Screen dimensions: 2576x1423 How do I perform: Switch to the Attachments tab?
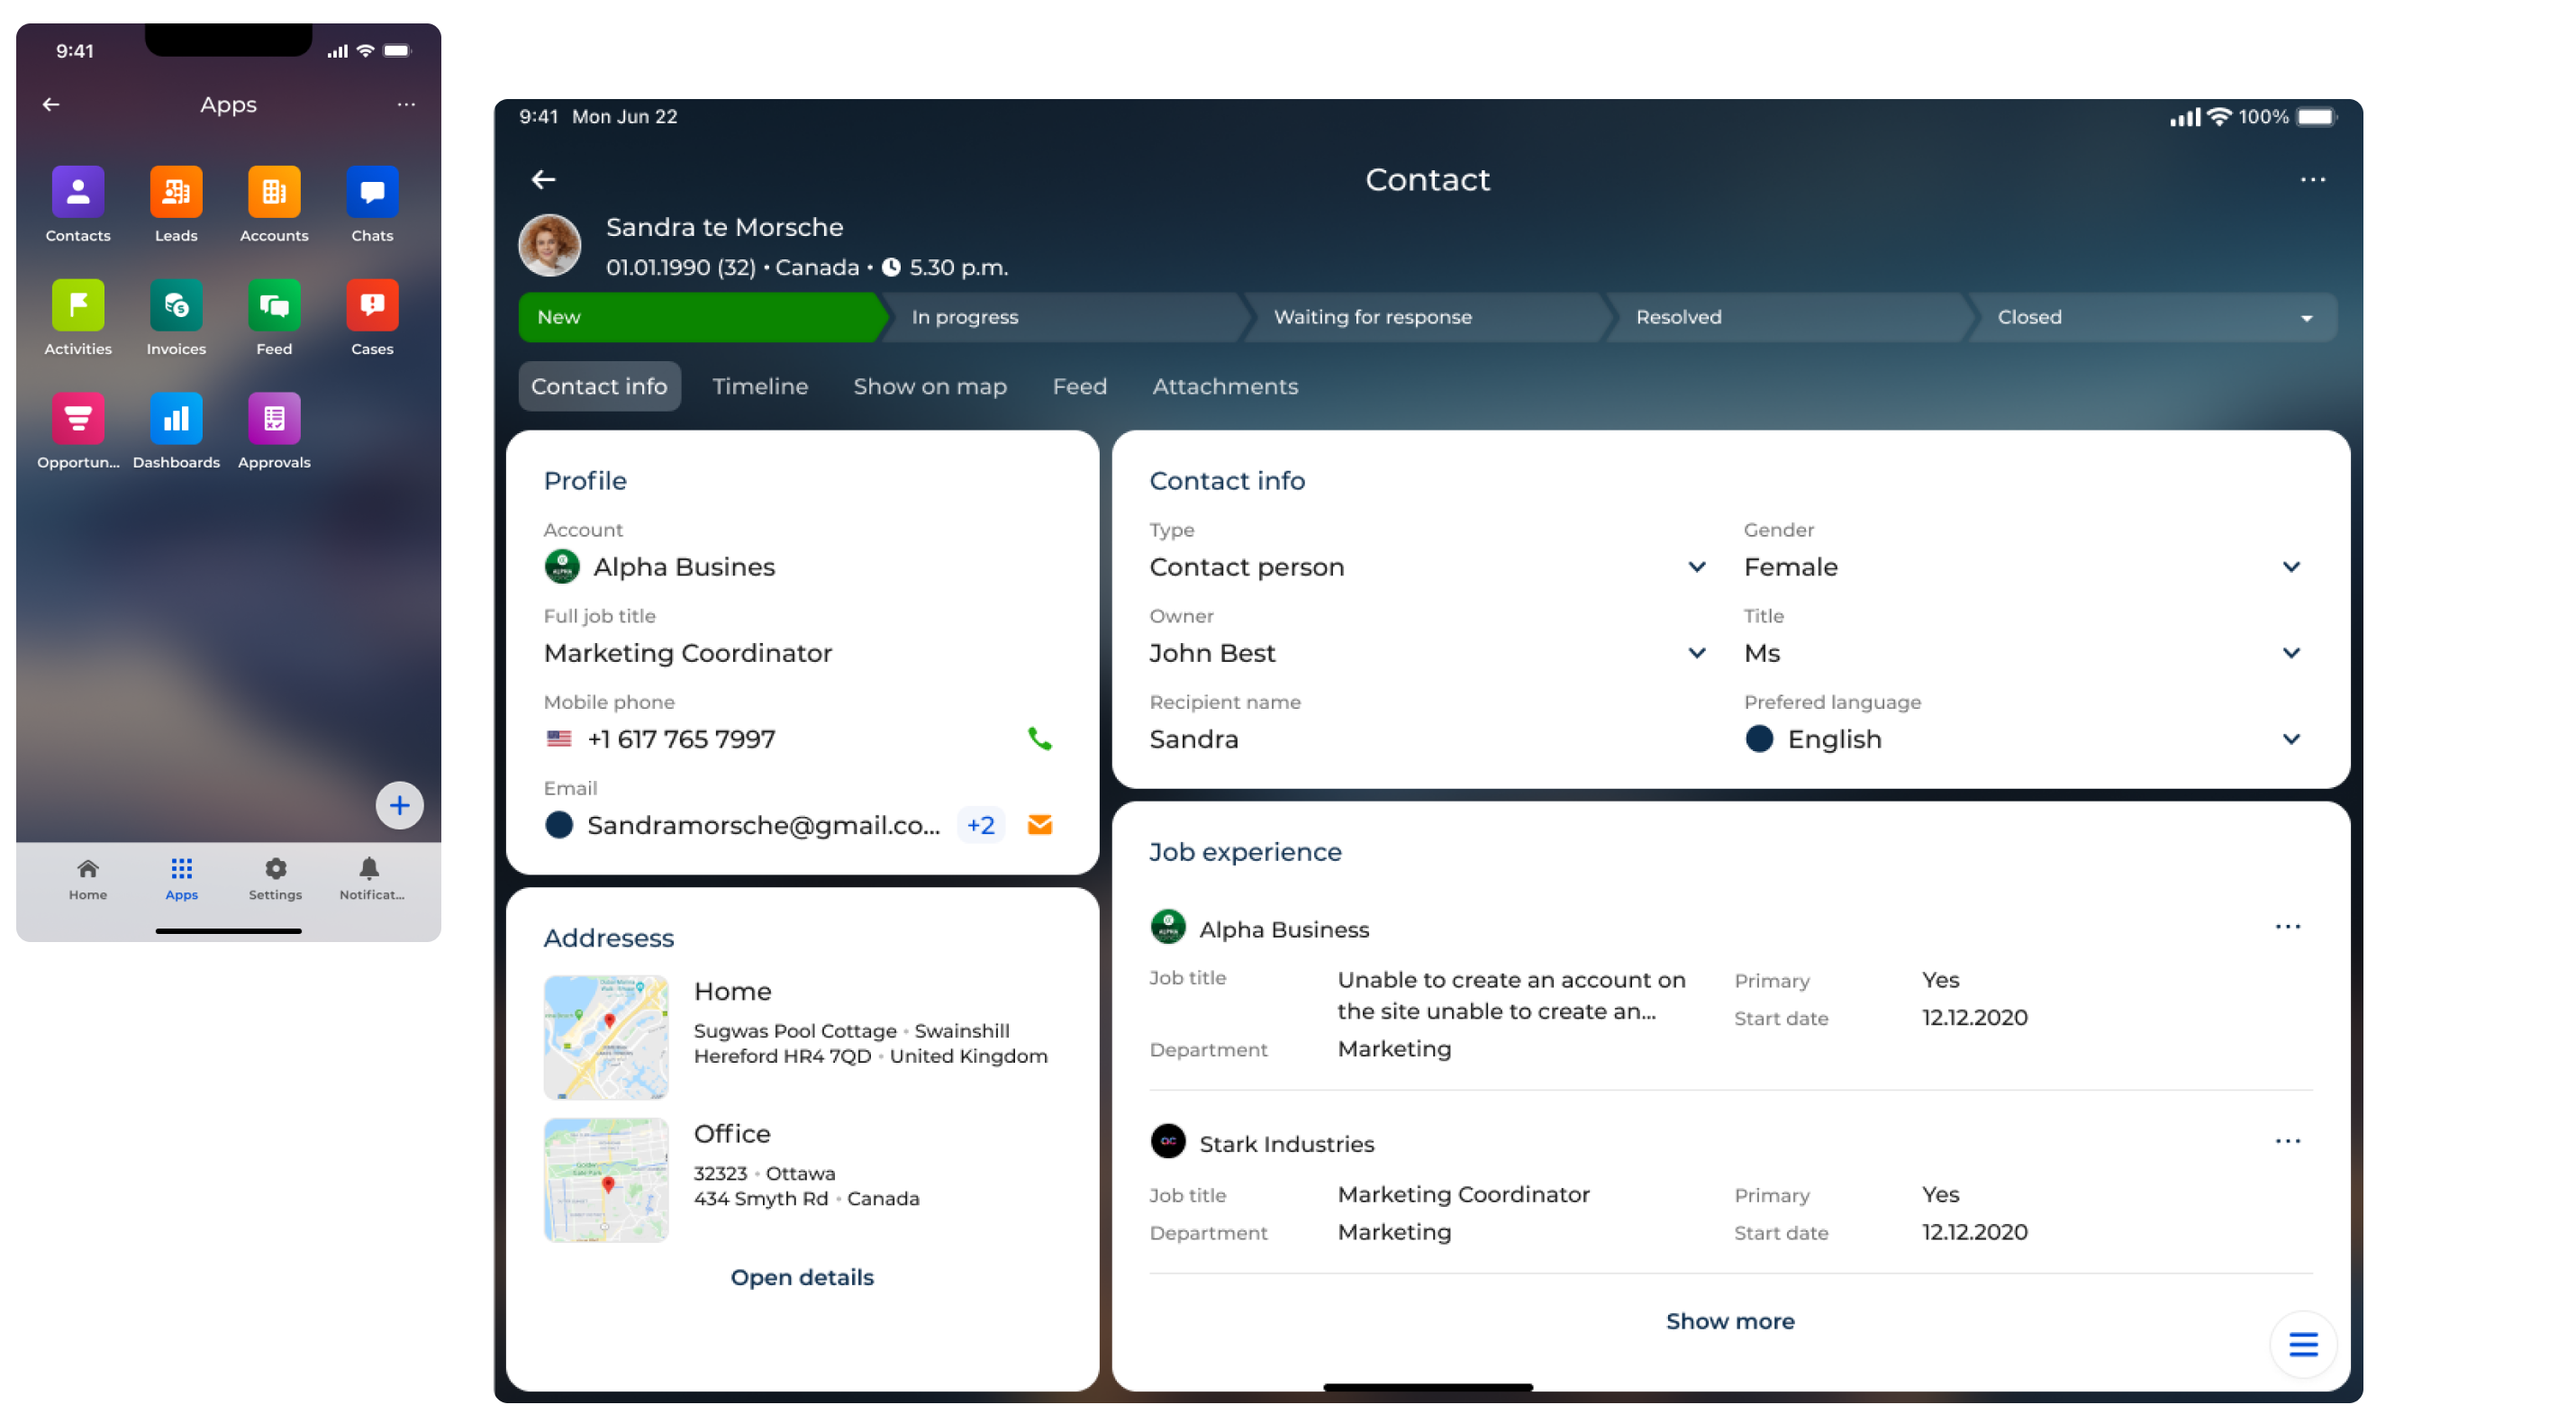click(1224, 386)
